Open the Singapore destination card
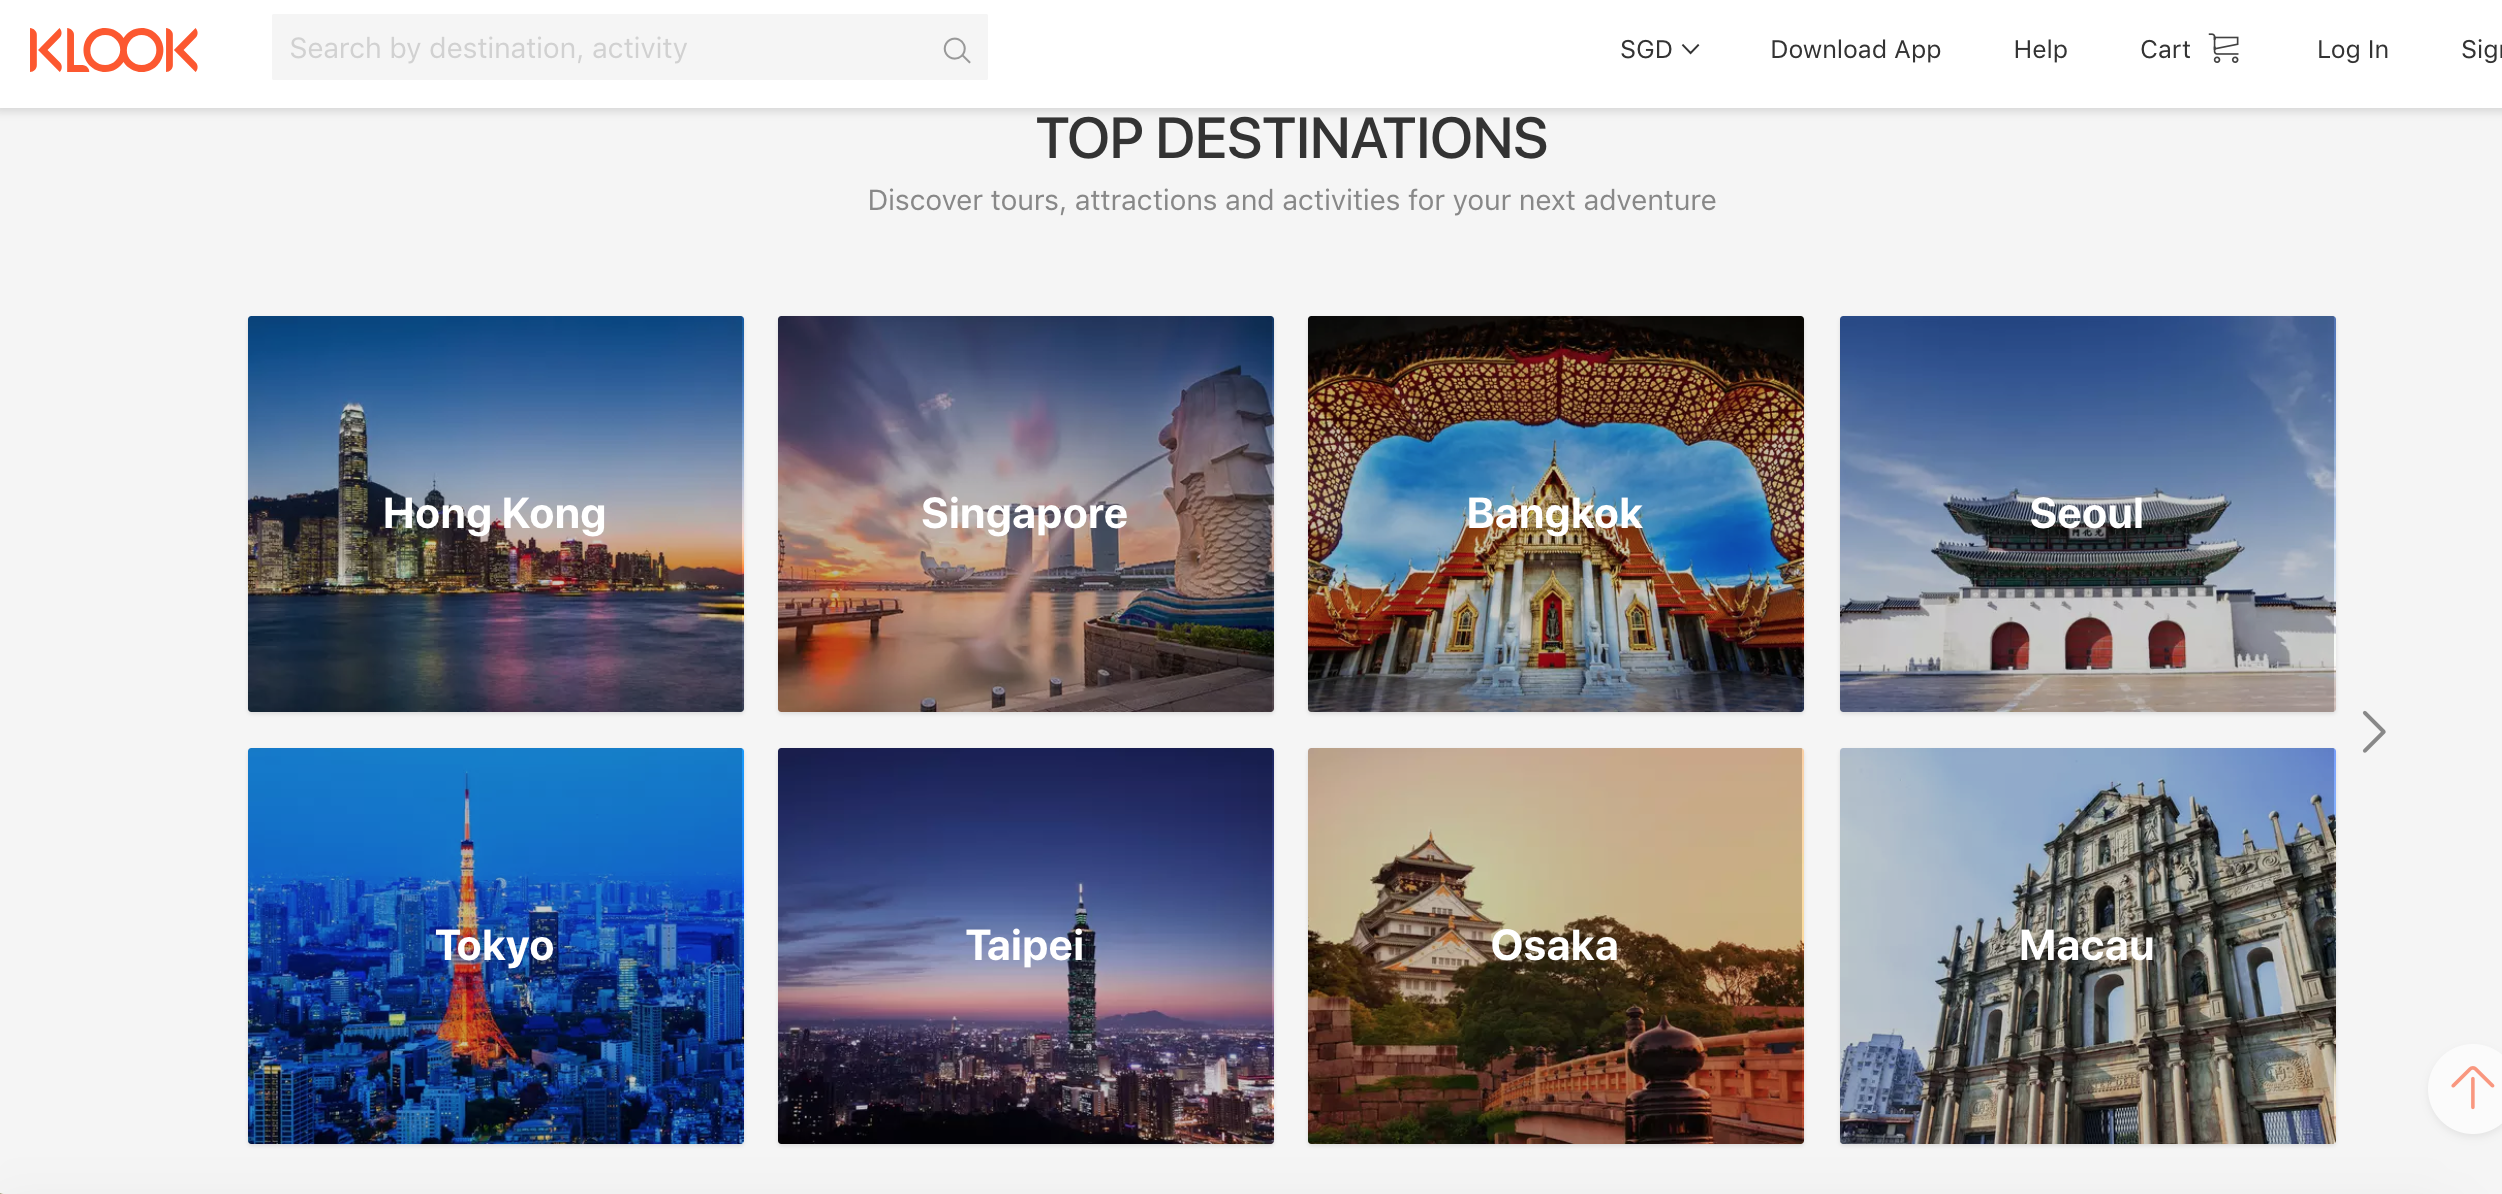 pos(1026,514)
